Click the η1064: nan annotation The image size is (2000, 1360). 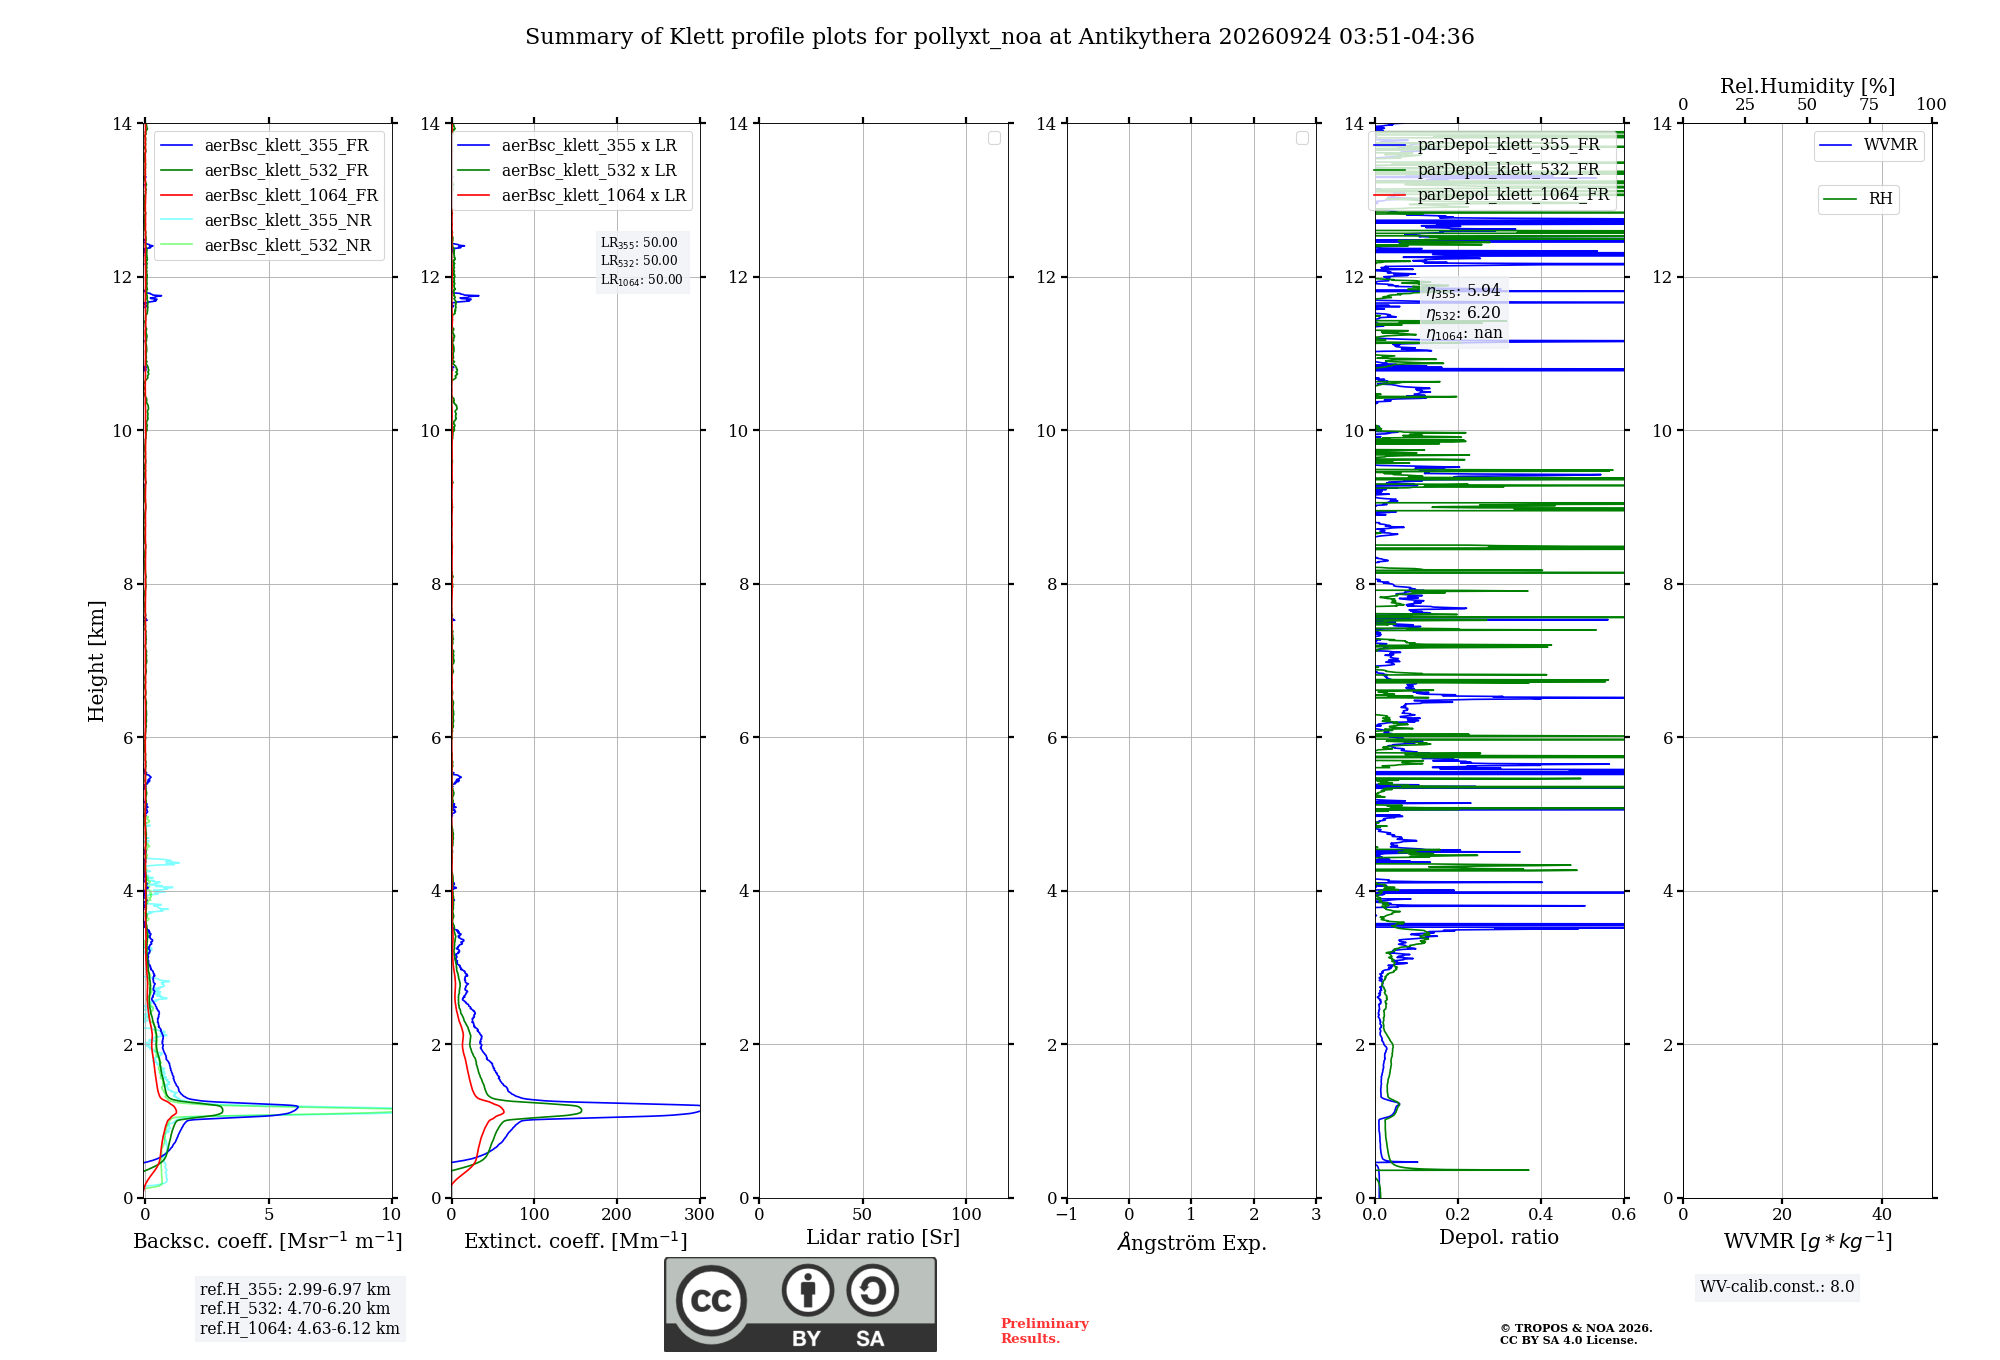coord(1464,334)
